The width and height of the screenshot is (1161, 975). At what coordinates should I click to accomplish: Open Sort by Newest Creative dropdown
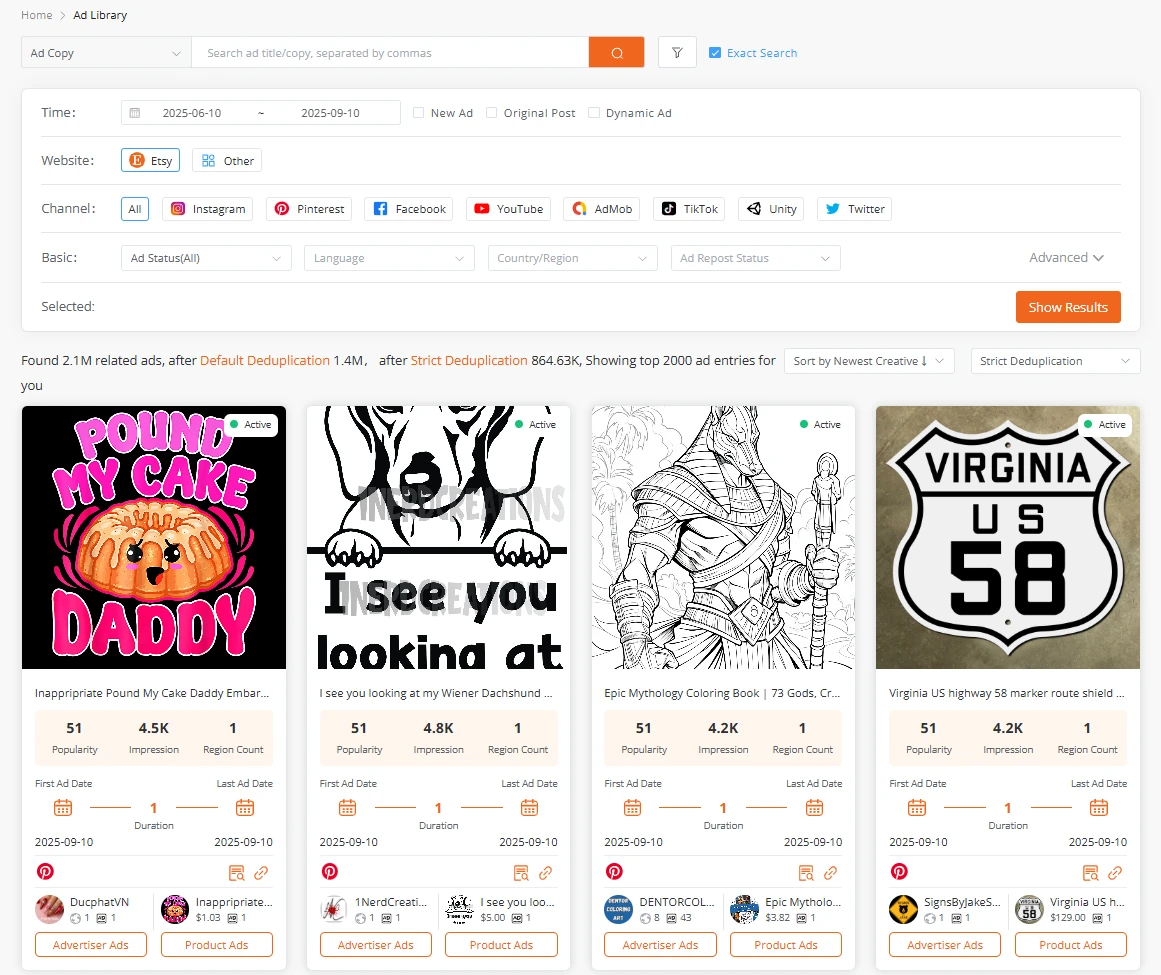pos(868,361)
